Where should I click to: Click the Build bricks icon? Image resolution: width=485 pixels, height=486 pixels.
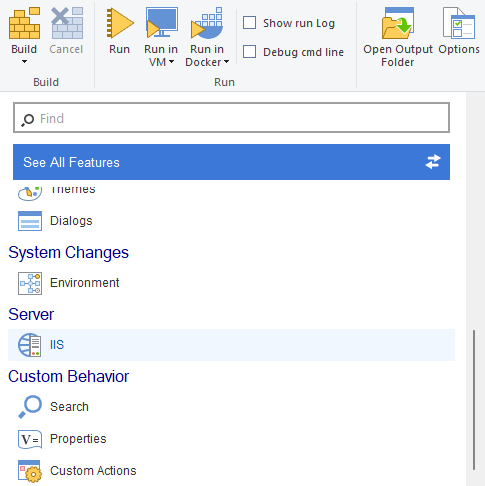[x=24, y=23]
